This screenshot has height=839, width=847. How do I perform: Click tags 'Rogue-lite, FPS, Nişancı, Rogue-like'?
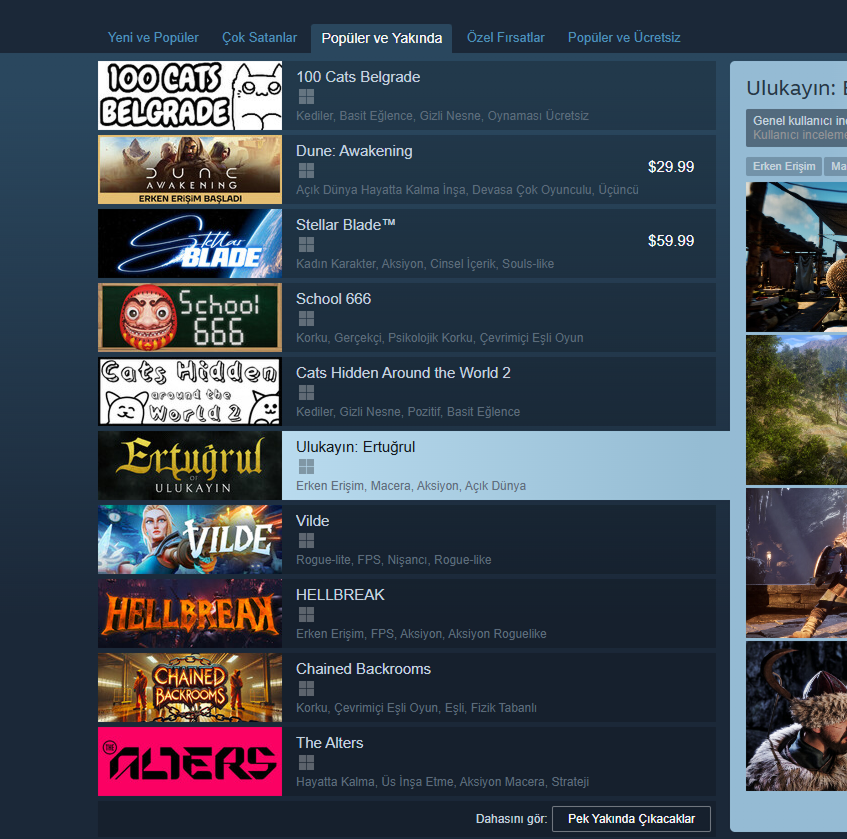394,560
